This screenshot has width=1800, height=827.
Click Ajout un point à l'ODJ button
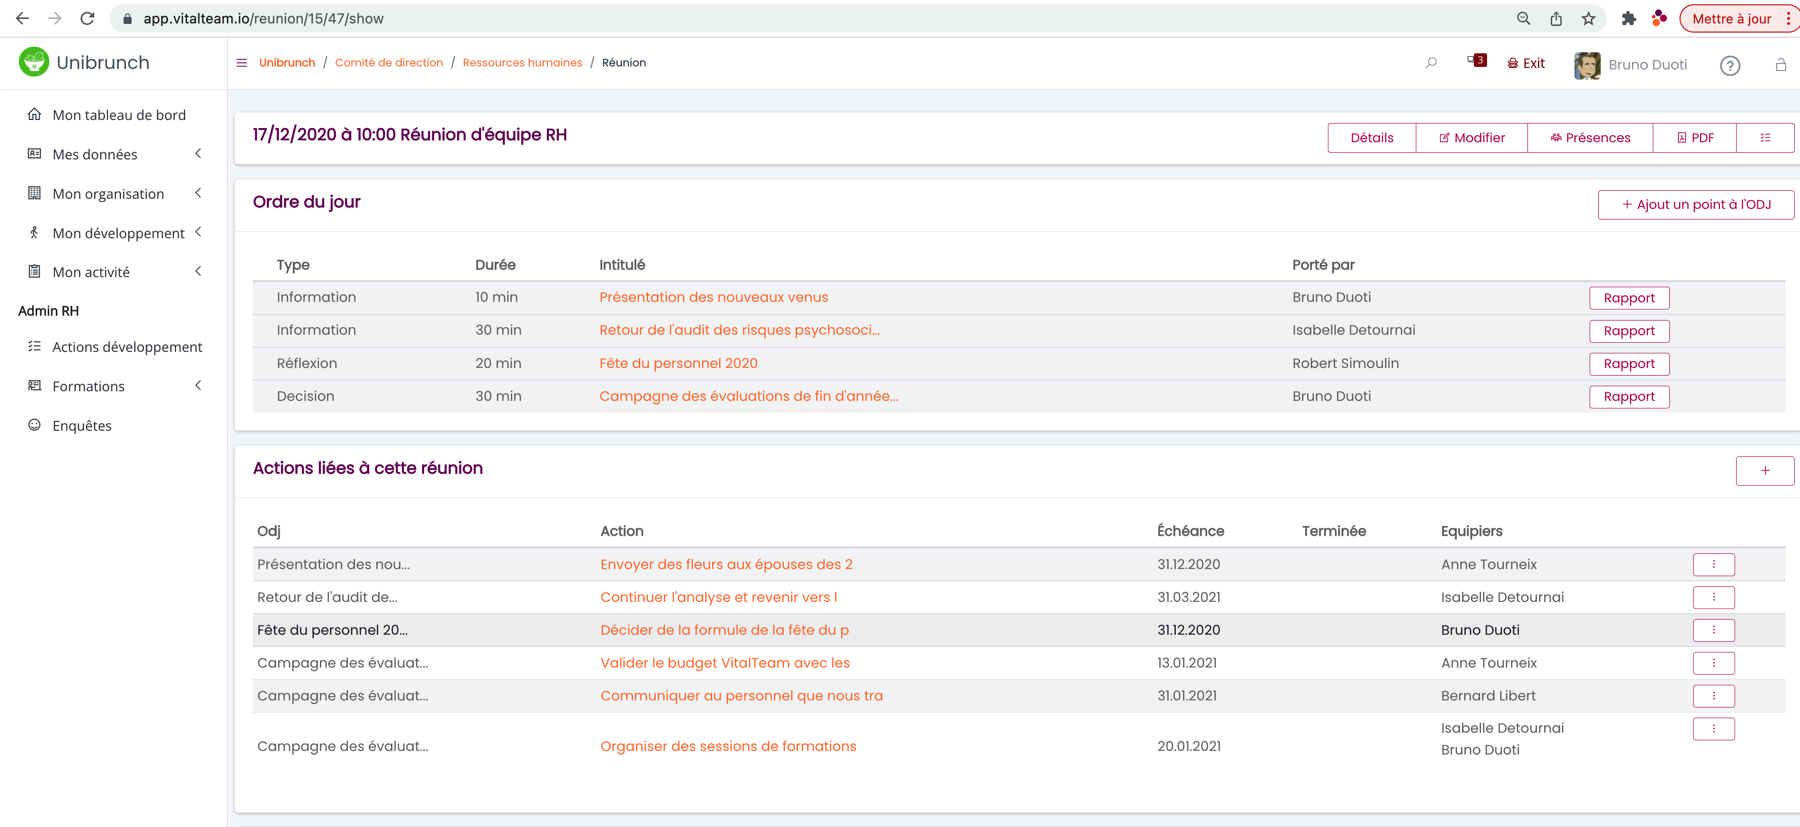pyautogui.click(x=1695, y=205)
